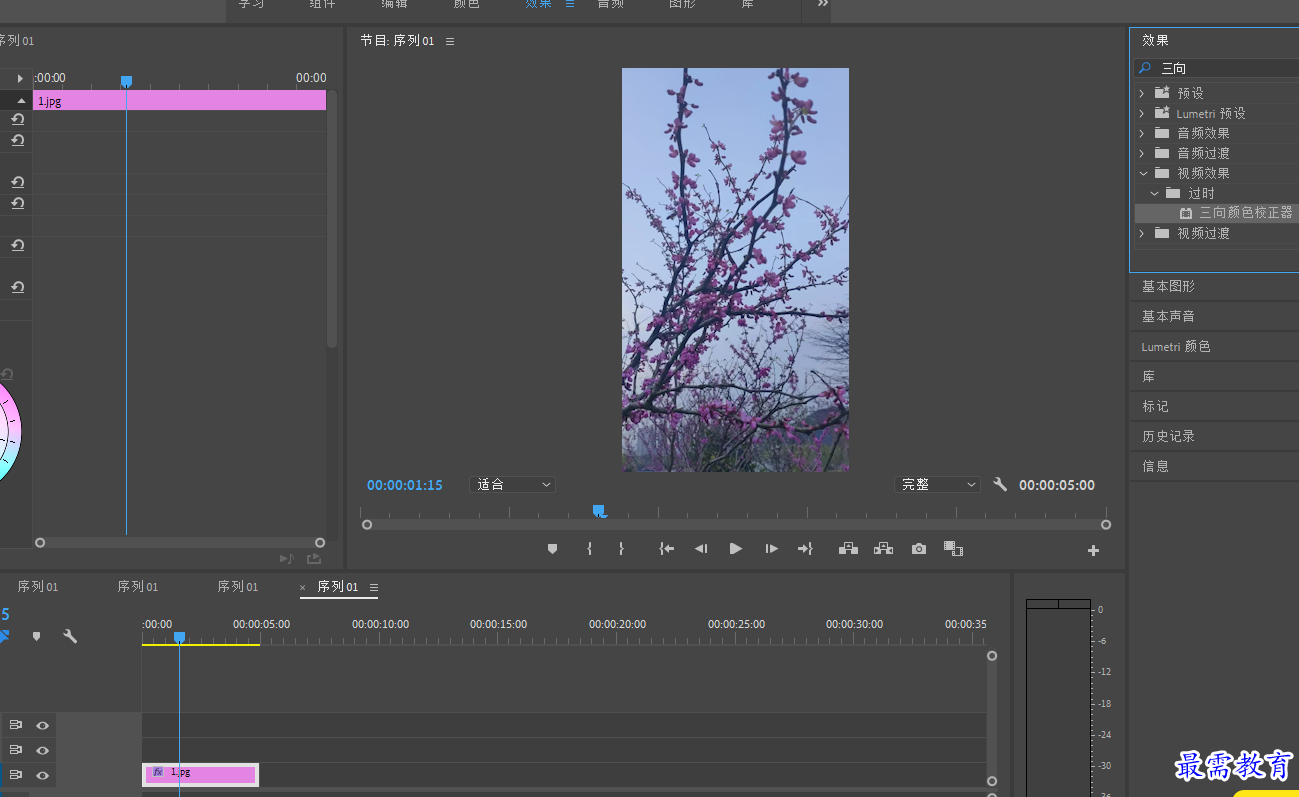Select the 1.jpg clip in the timeline
This screenshot has height=797, width=1299.
coord(200,774)
